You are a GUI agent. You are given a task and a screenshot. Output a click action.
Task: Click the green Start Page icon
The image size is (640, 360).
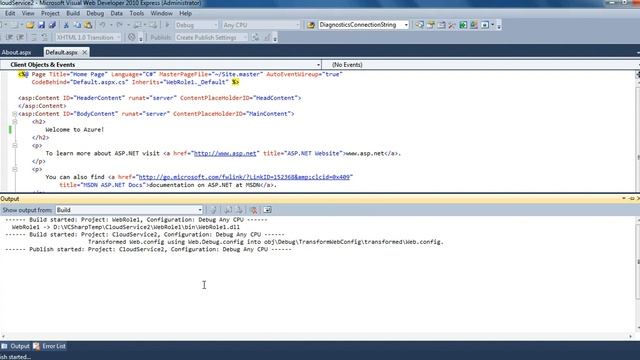point(463,25)
